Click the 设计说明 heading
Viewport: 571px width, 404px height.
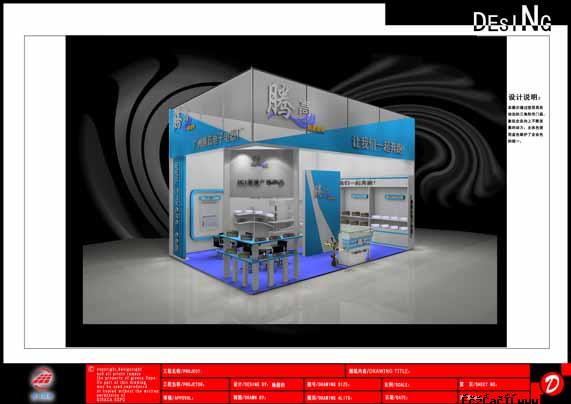[524, 97]
